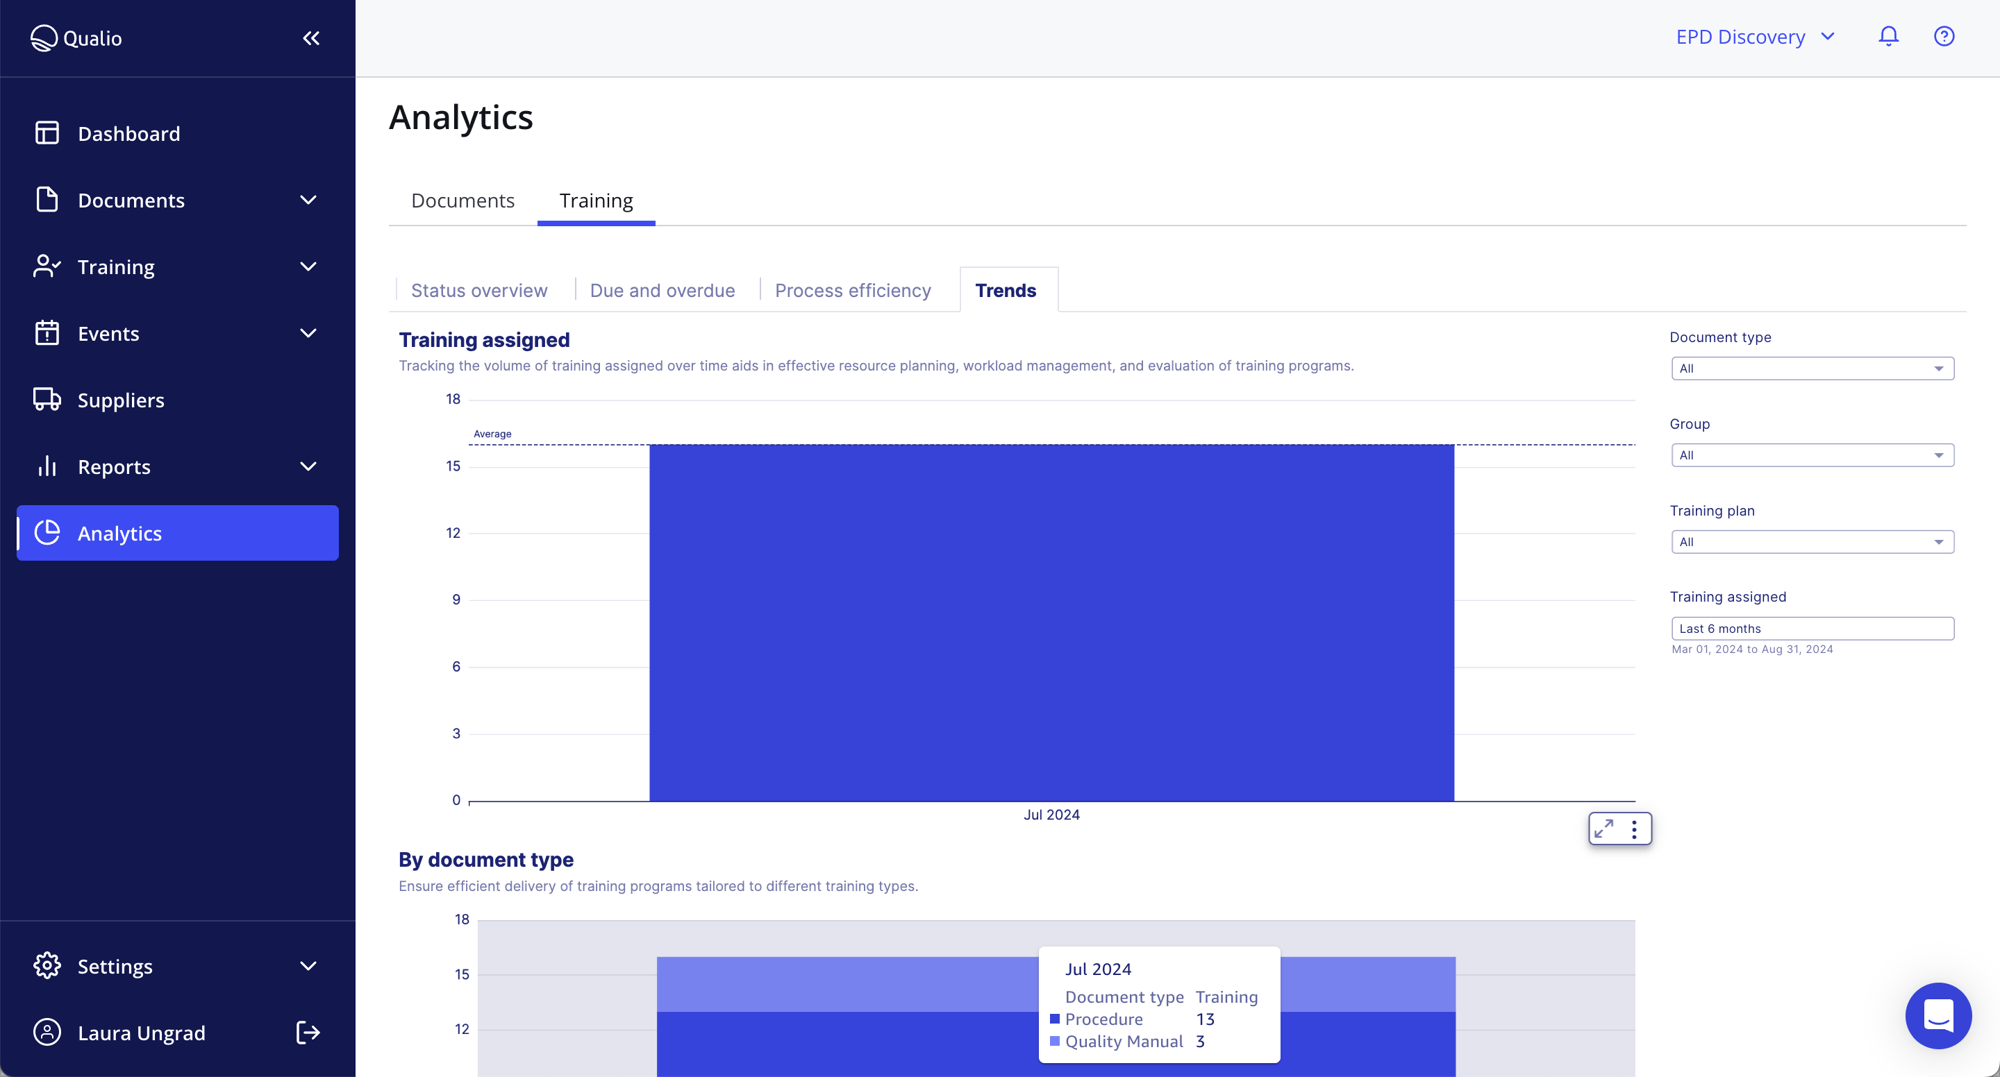Expand the Training assigned chart to fullscreen
2000x1077 pixels.
pyautogui.click(x=1605, y=828)
